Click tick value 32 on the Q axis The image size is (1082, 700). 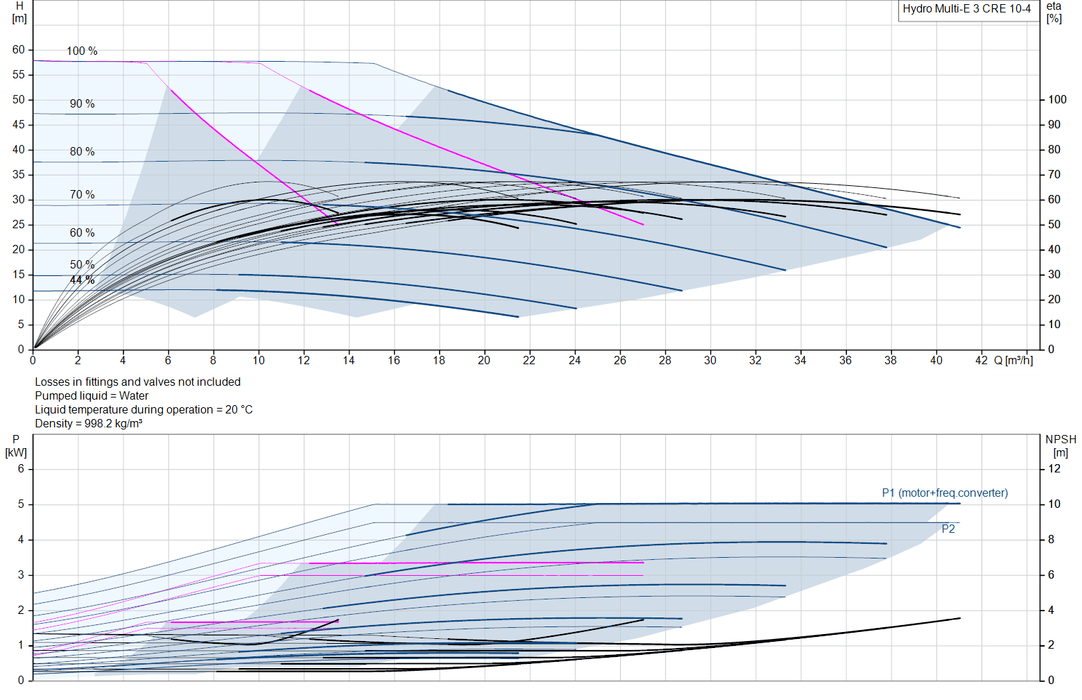(x=755, y=360)
